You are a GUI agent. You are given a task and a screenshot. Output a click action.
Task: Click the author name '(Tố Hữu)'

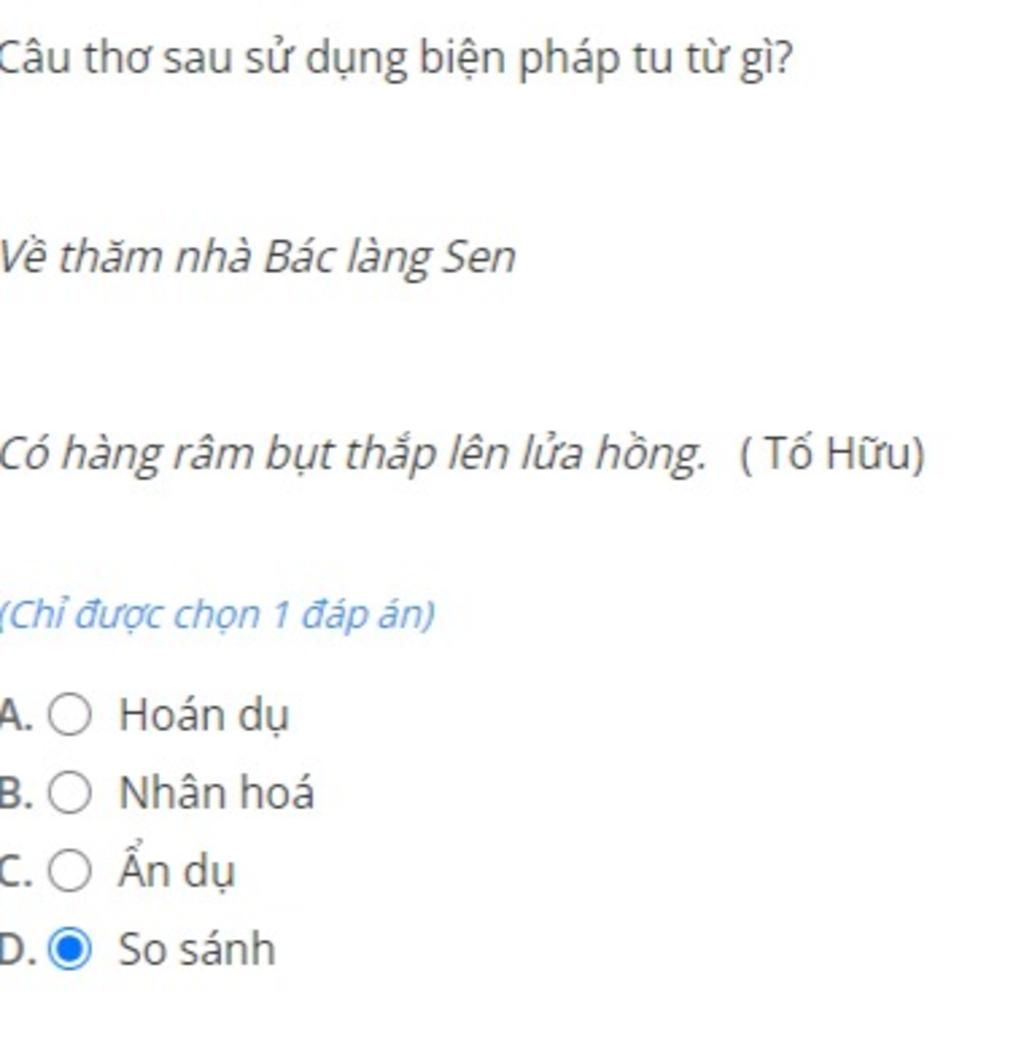[x=832, y=454]
